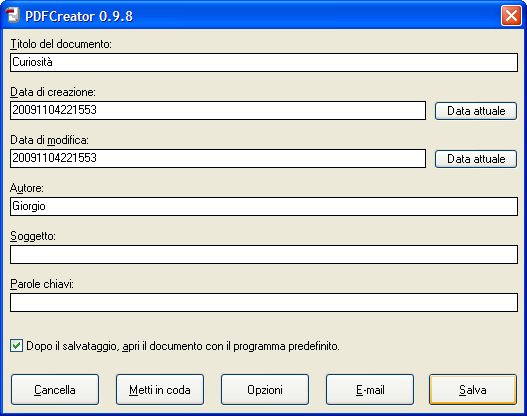The width and height of the screenshot is (527, 416).
Task: Focus the empty Parole chiavi field
Action: coord(264,303)
